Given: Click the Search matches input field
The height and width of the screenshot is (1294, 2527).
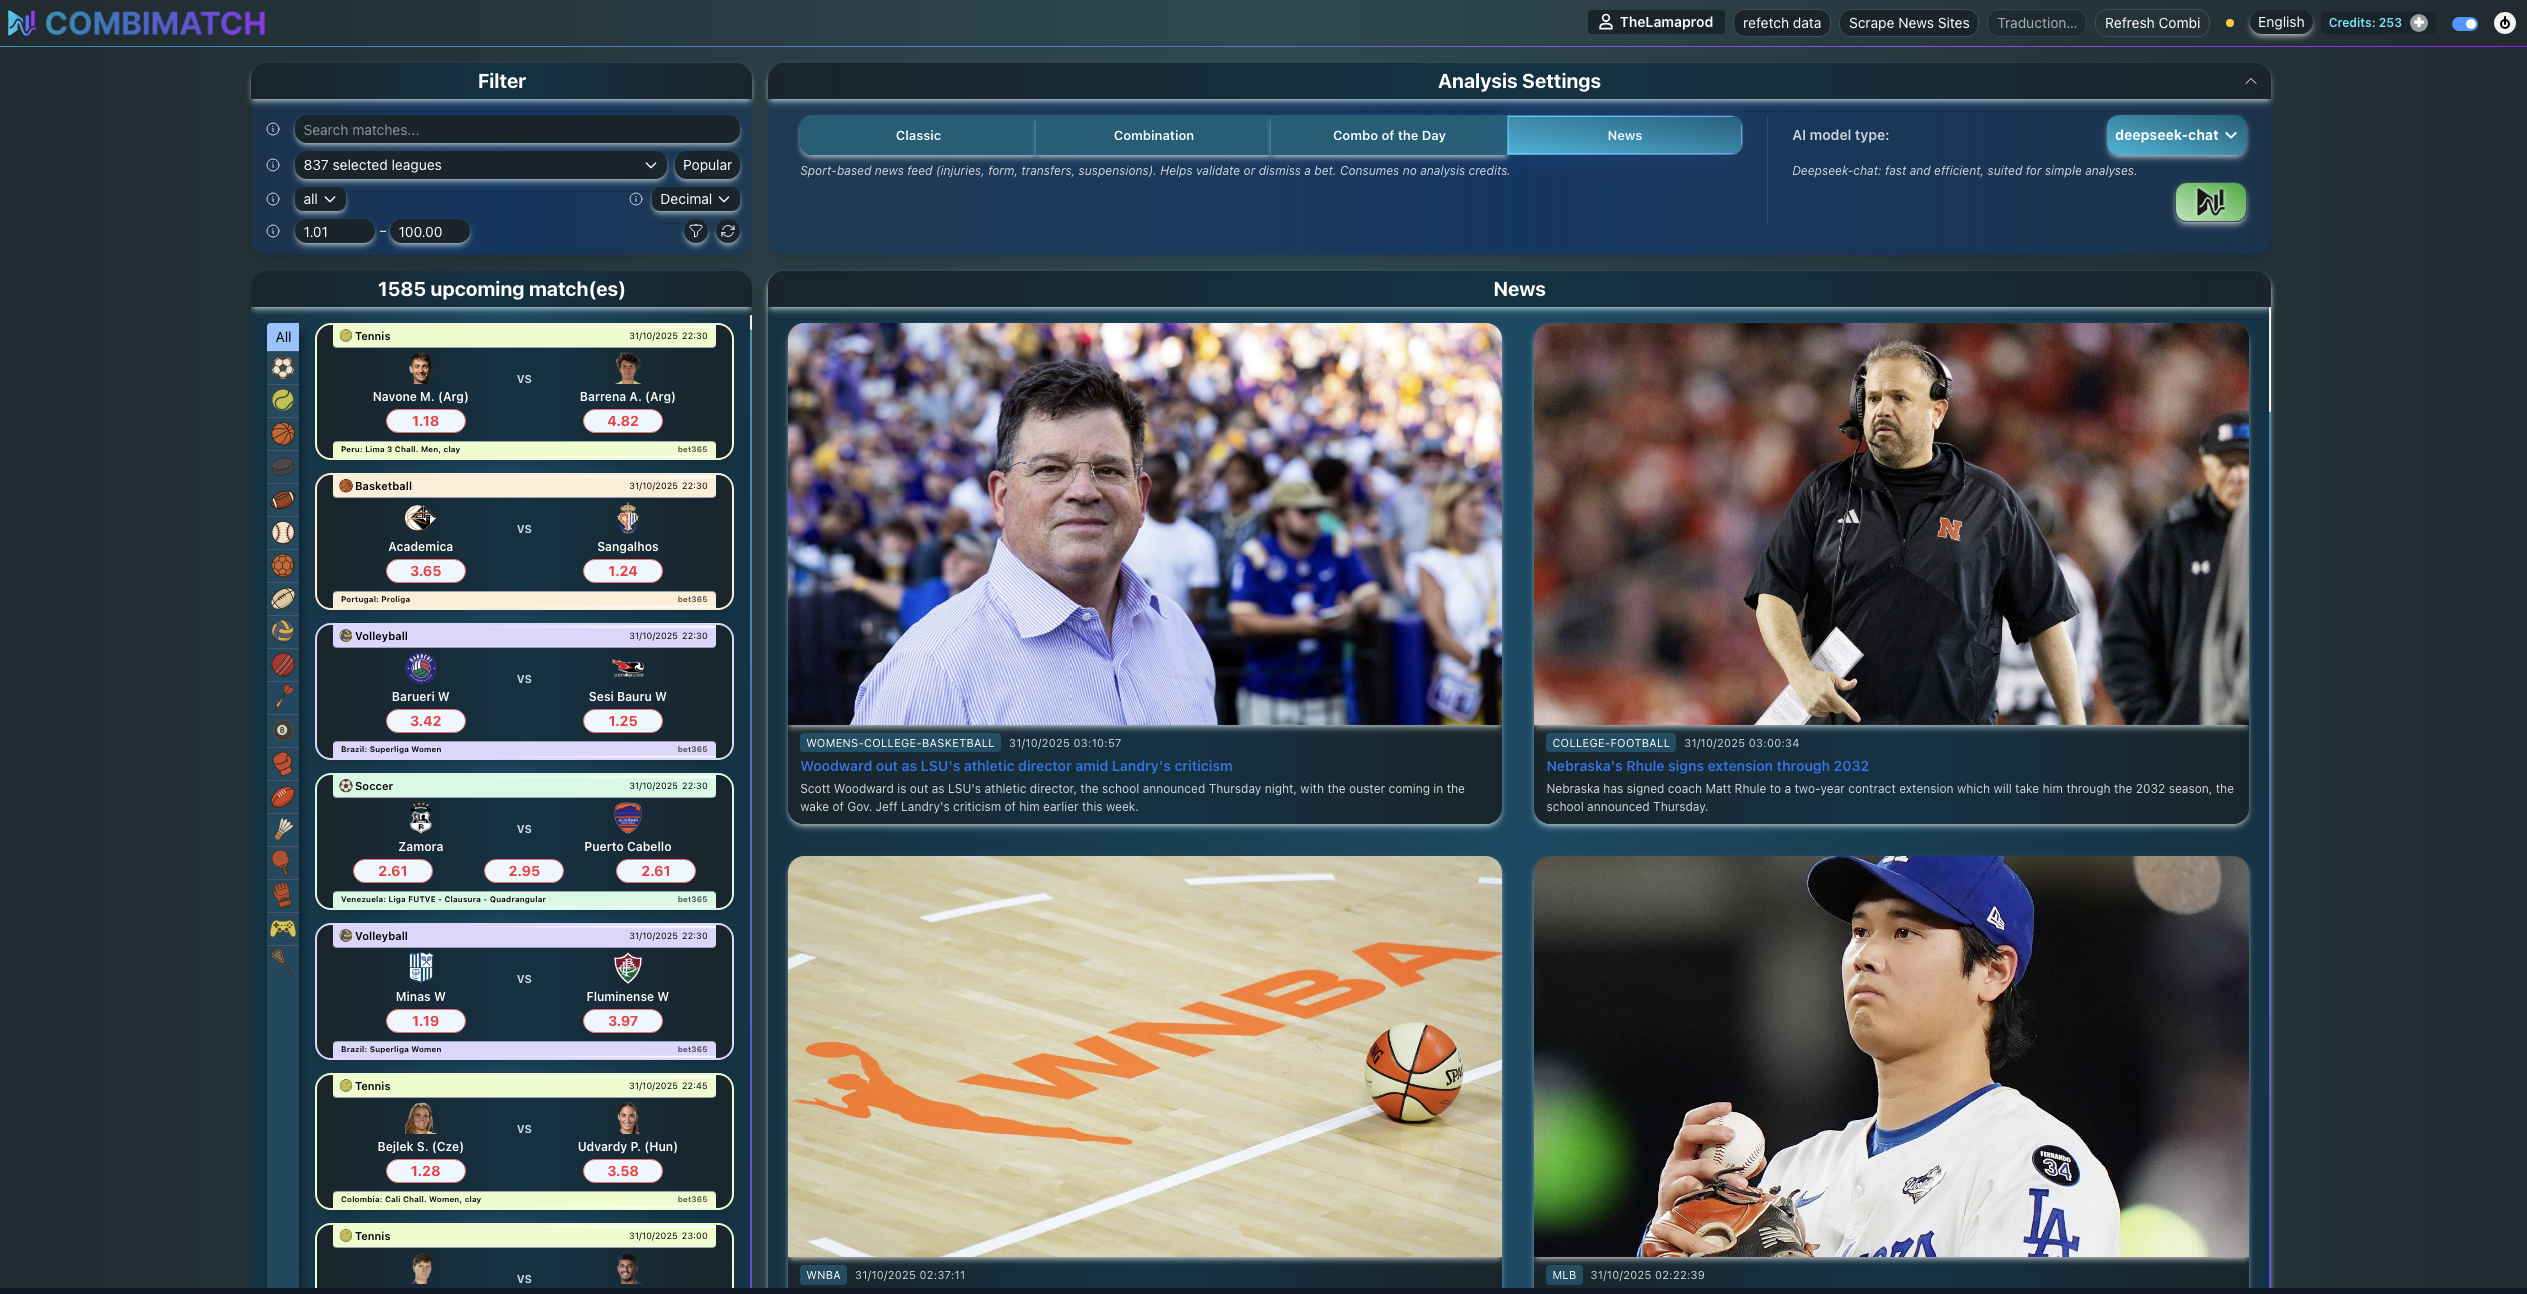Looking at the screenshot, I should (516, 130).
